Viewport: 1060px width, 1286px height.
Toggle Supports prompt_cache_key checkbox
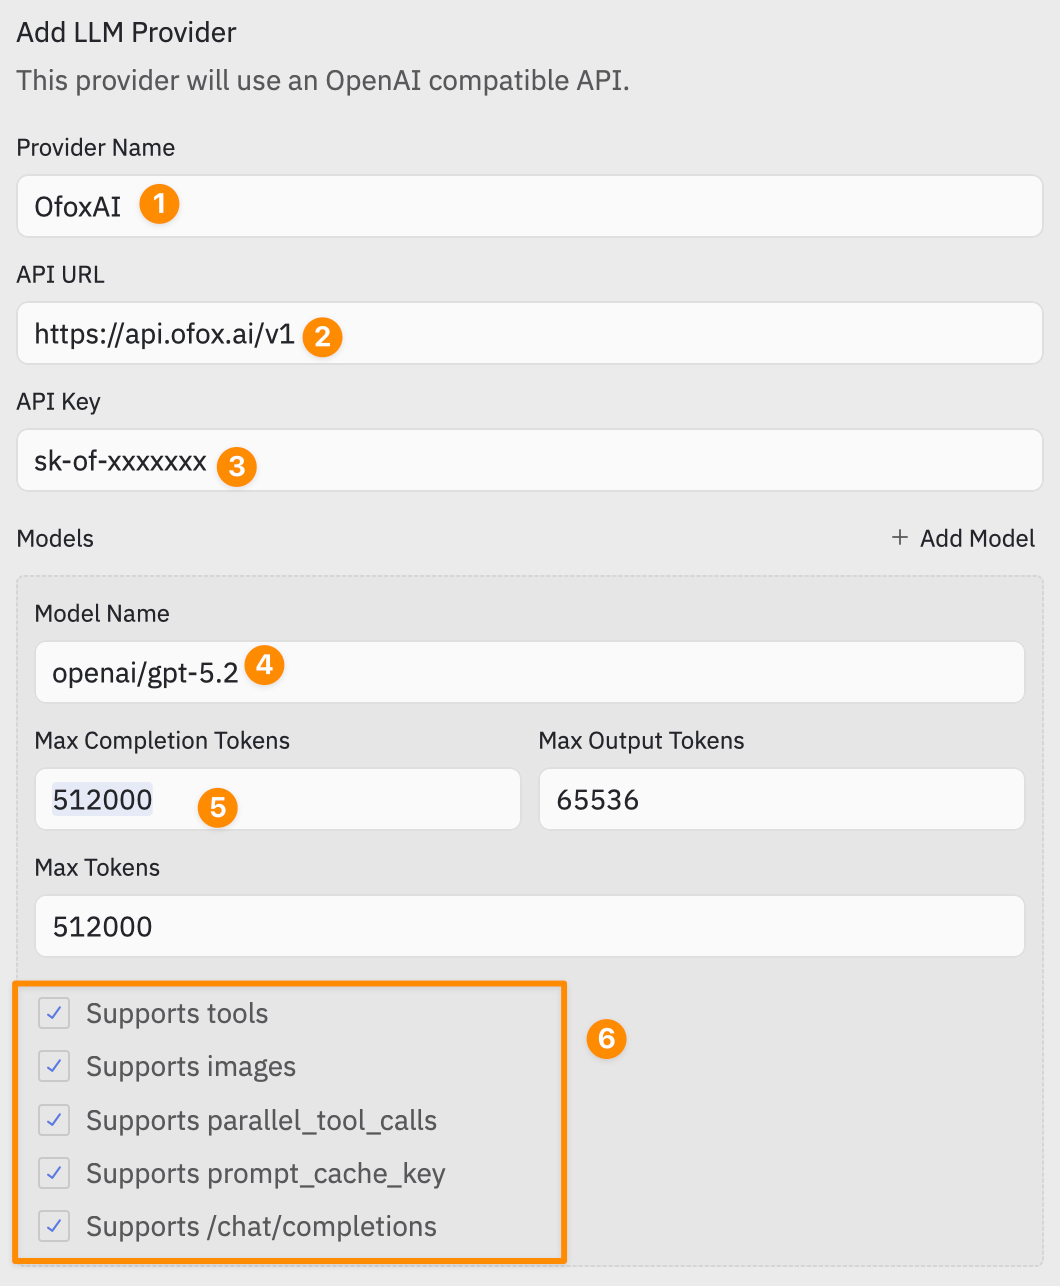[54, 1173]
